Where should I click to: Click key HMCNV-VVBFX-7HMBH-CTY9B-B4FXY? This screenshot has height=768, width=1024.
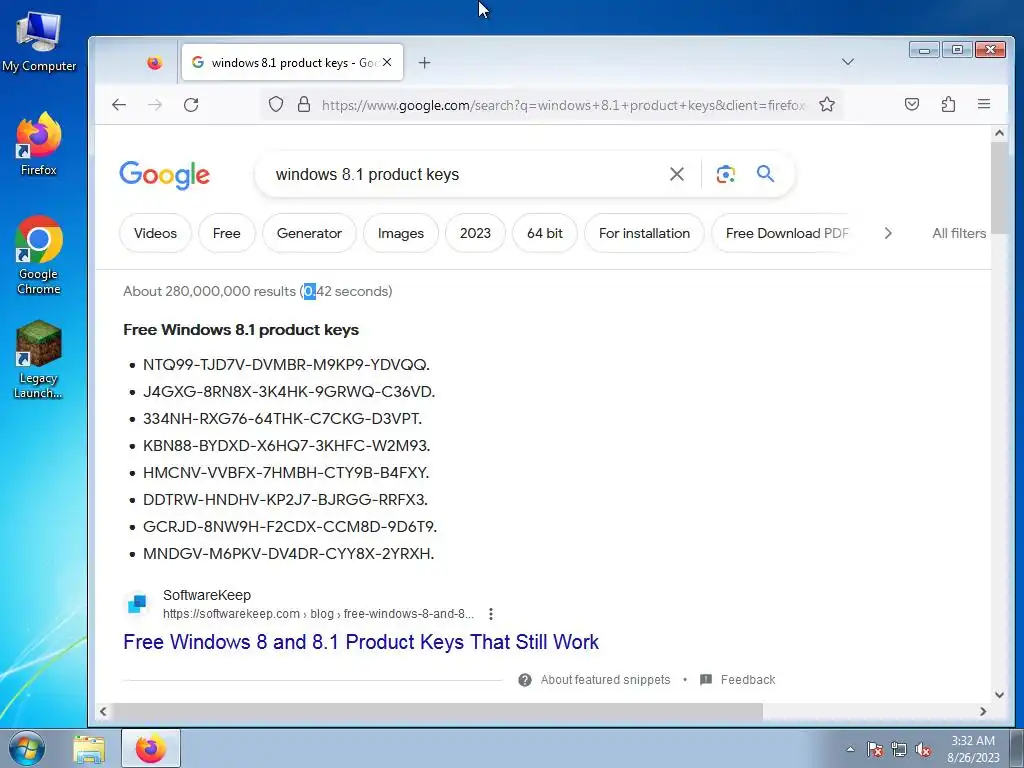286,473
